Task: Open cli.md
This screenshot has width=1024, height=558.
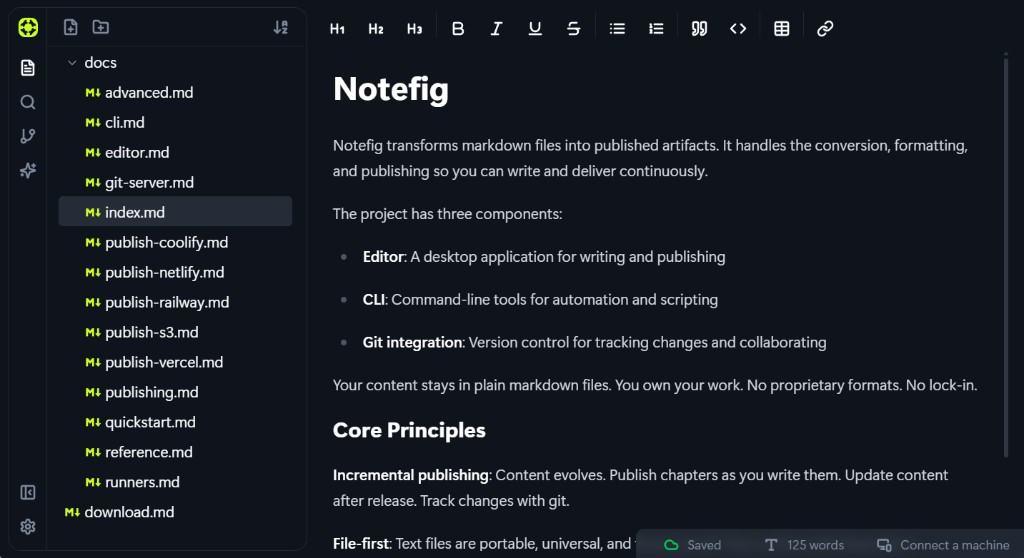Action: pyautogui.click(x=175, y=123)
